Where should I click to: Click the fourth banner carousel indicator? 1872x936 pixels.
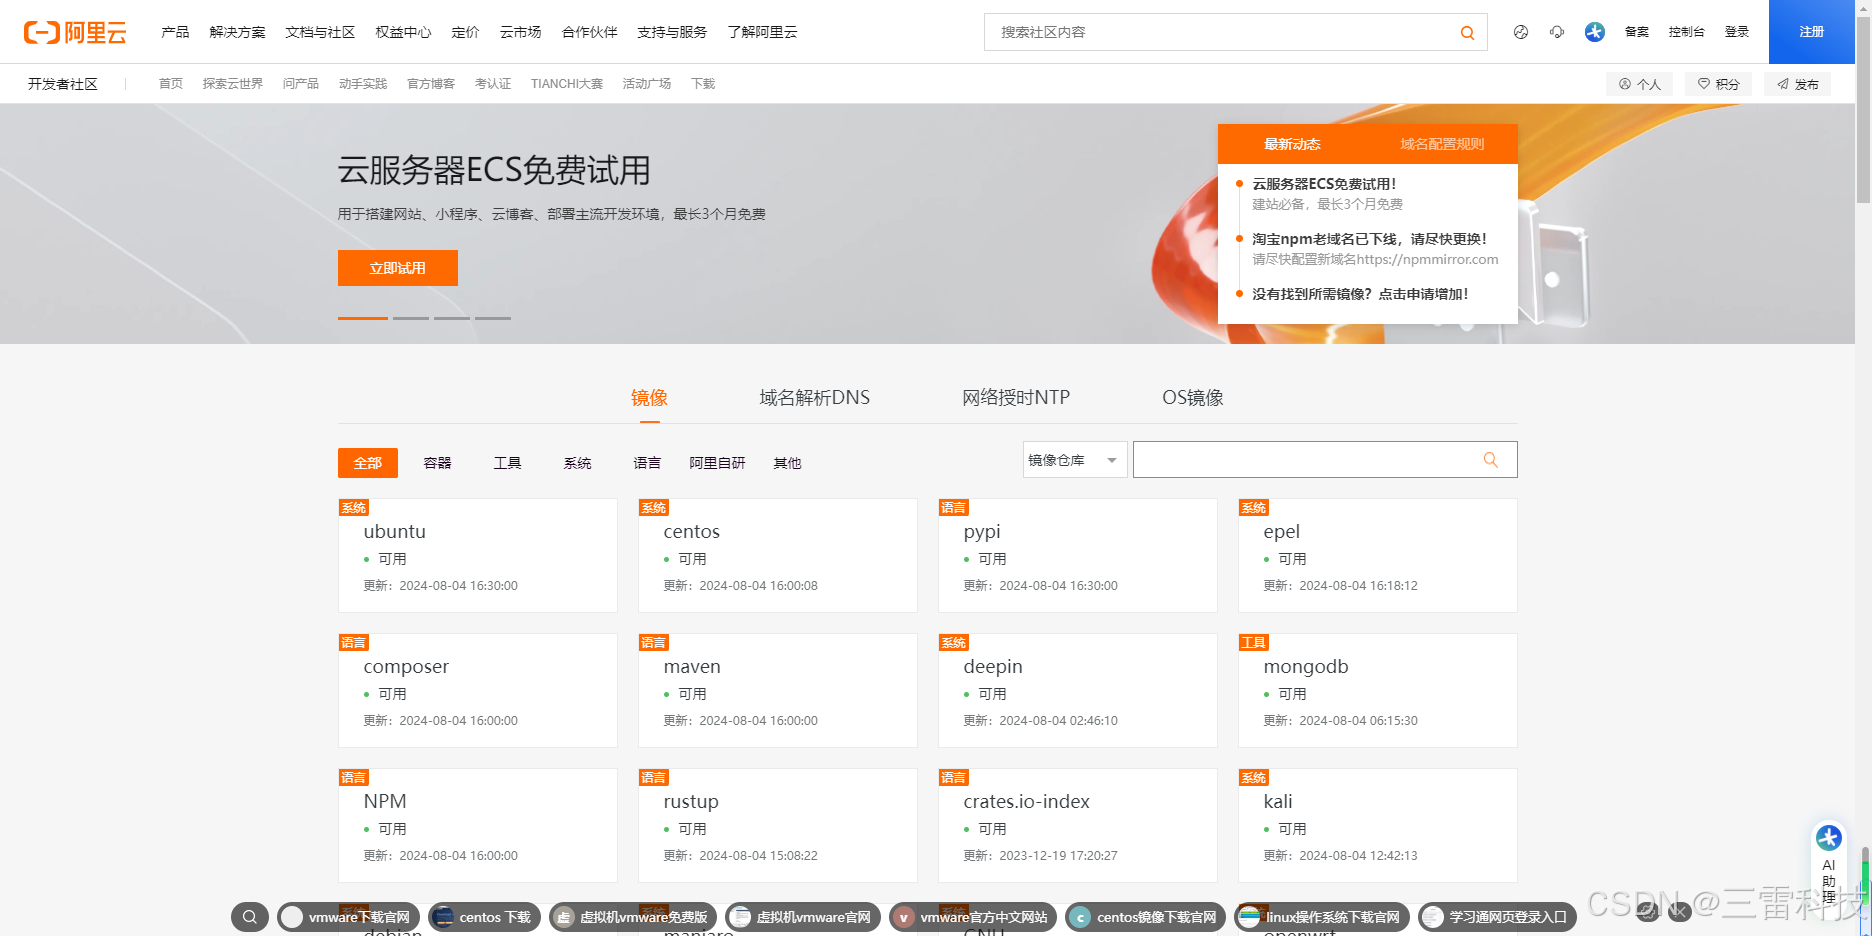493,318
